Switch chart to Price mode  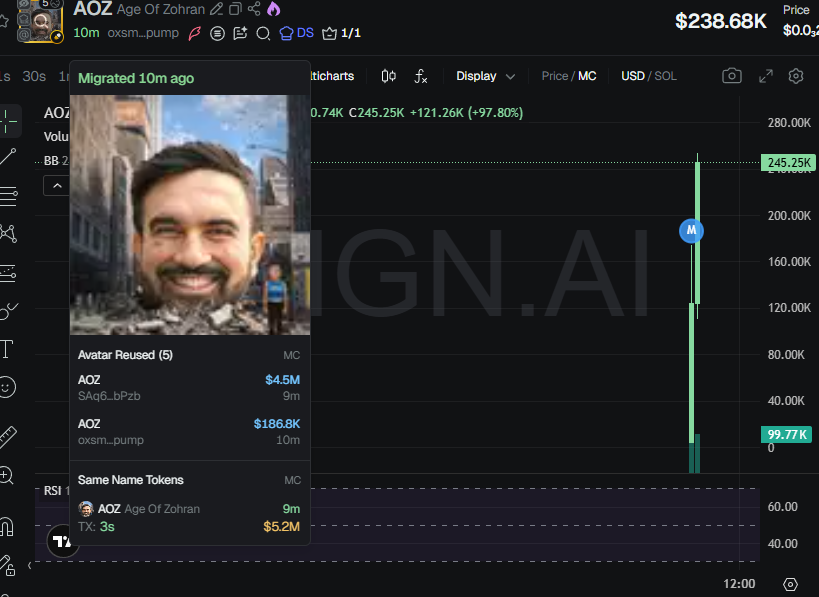[554, 76]
